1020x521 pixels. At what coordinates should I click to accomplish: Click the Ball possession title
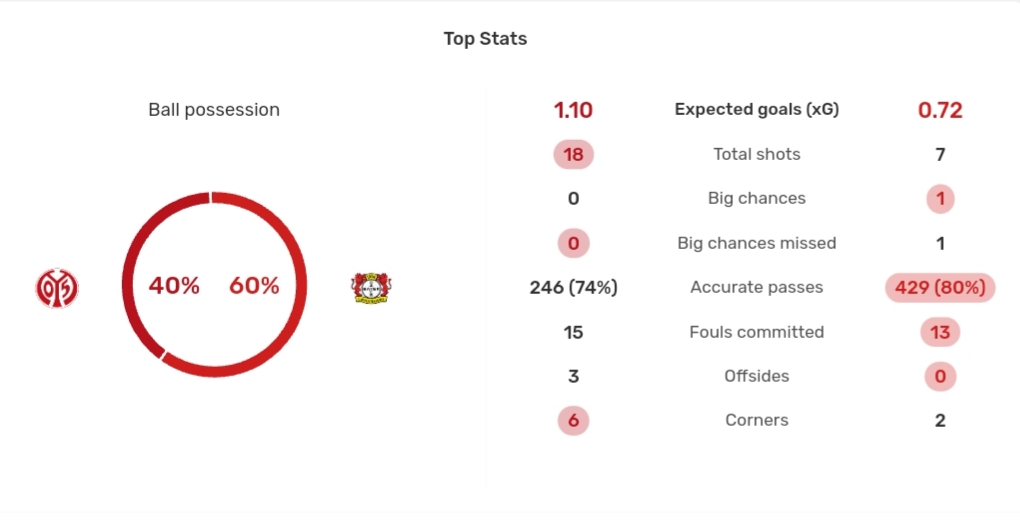(x=214, y=110)
